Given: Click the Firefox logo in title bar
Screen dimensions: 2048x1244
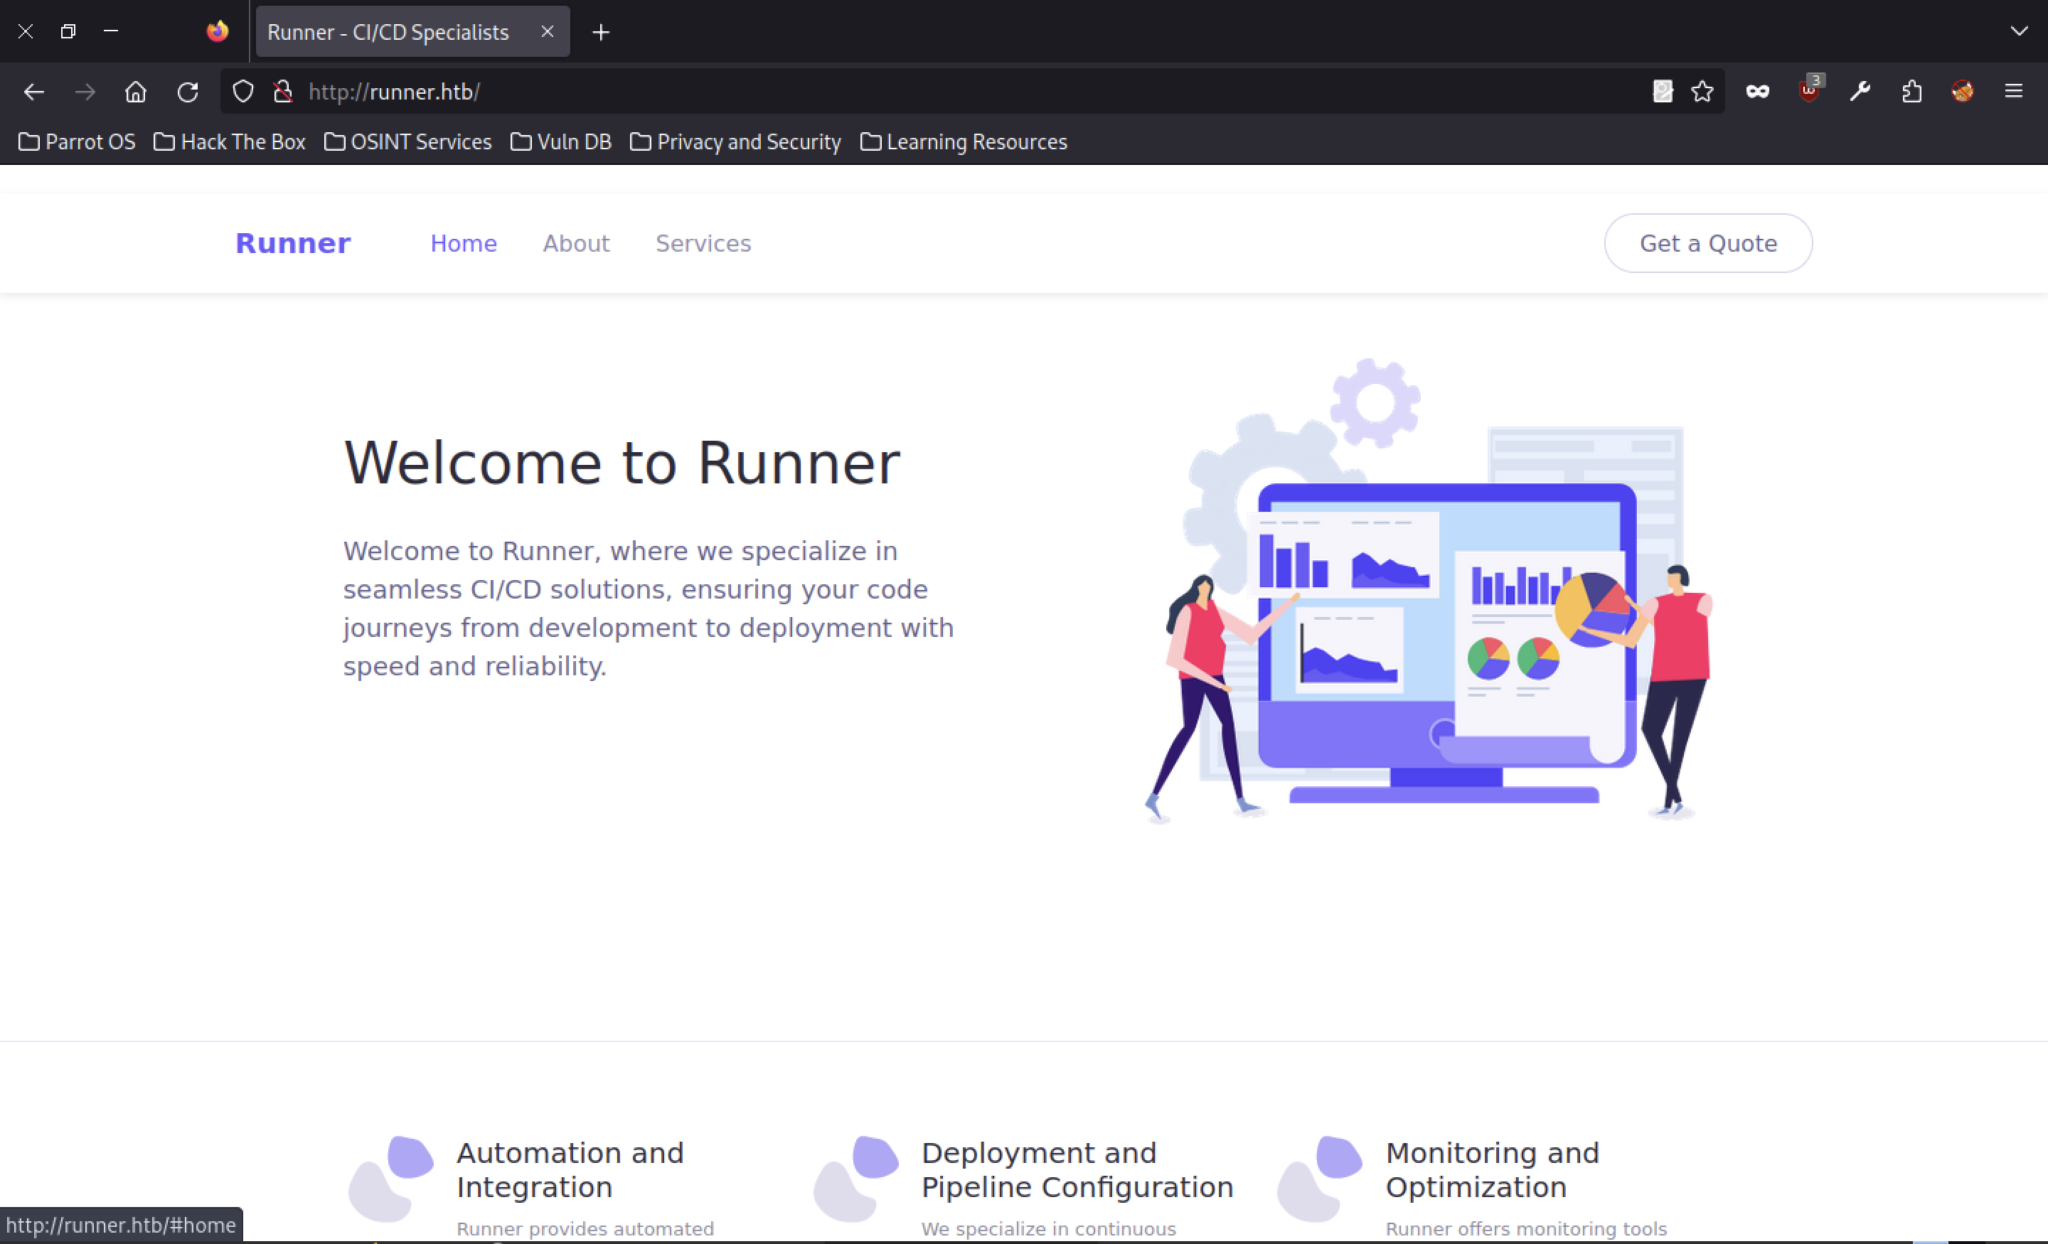Looking at the screenshot, I should pos(217,32).
